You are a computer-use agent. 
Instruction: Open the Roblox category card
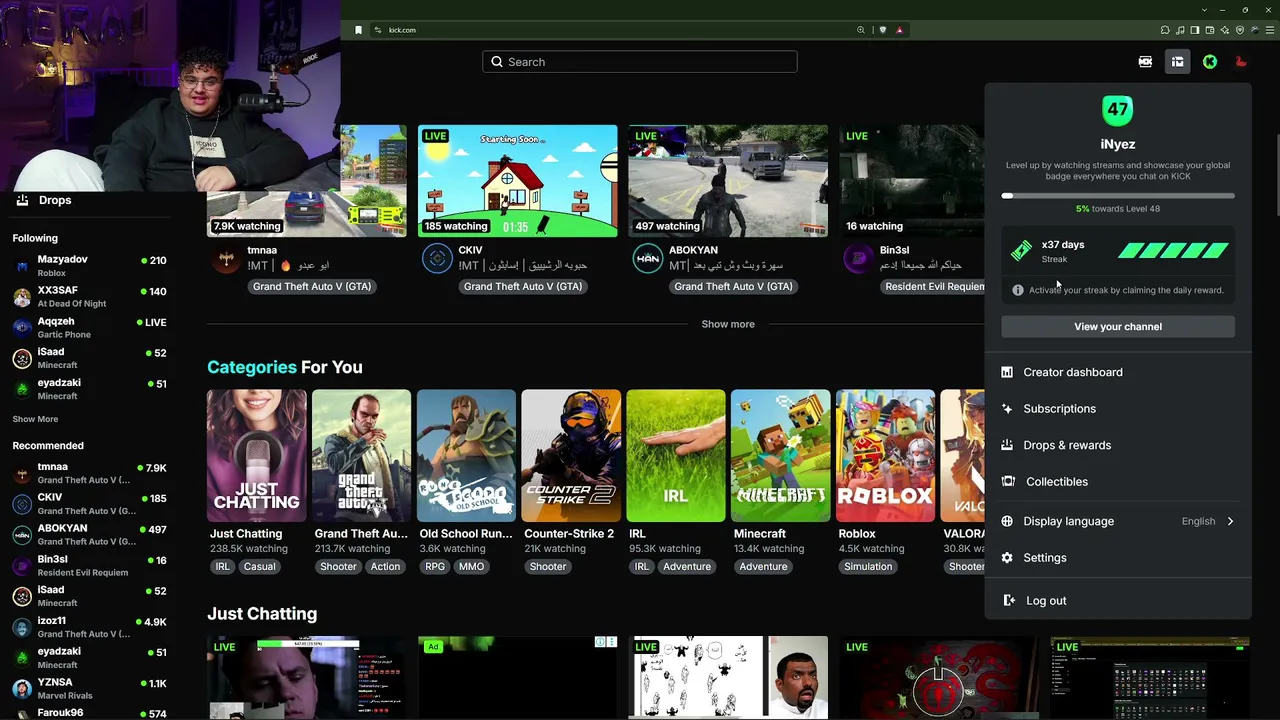click(x=885, y=456)
